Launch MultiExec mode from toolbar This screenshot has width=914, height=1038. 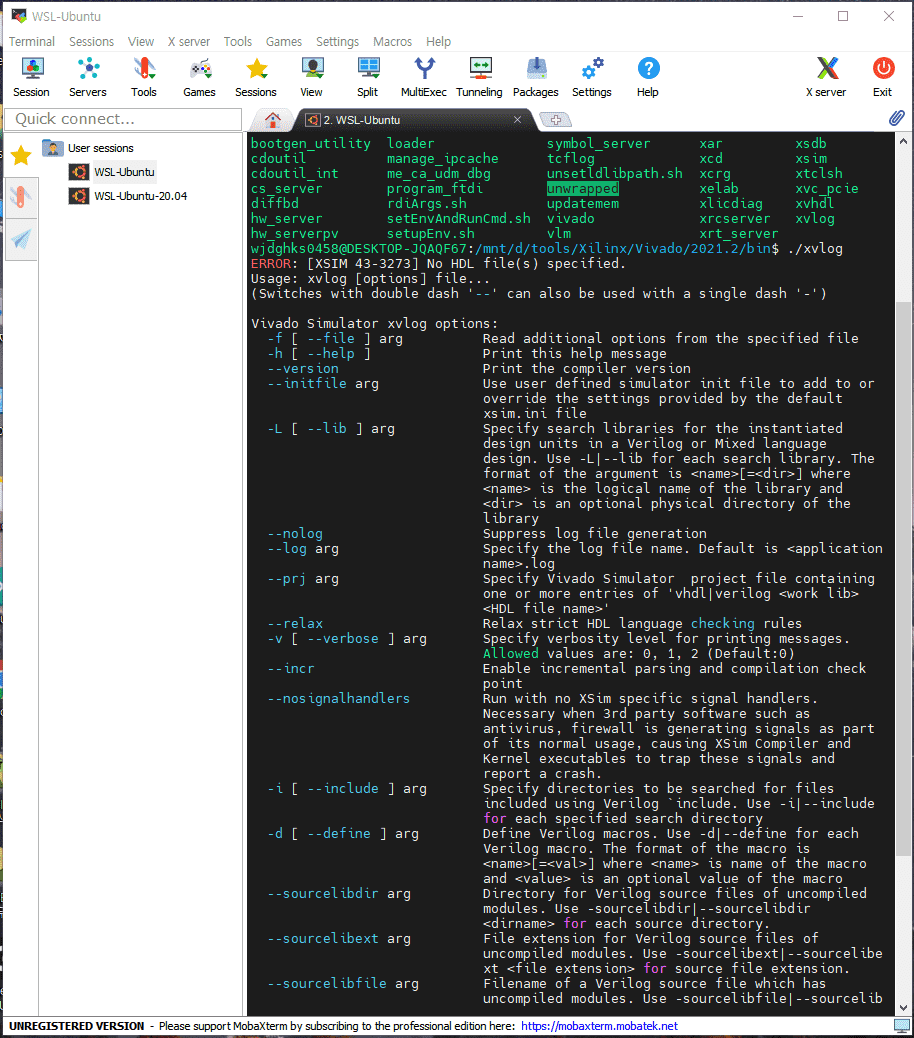pyautogui.click(x=424, y=77)
